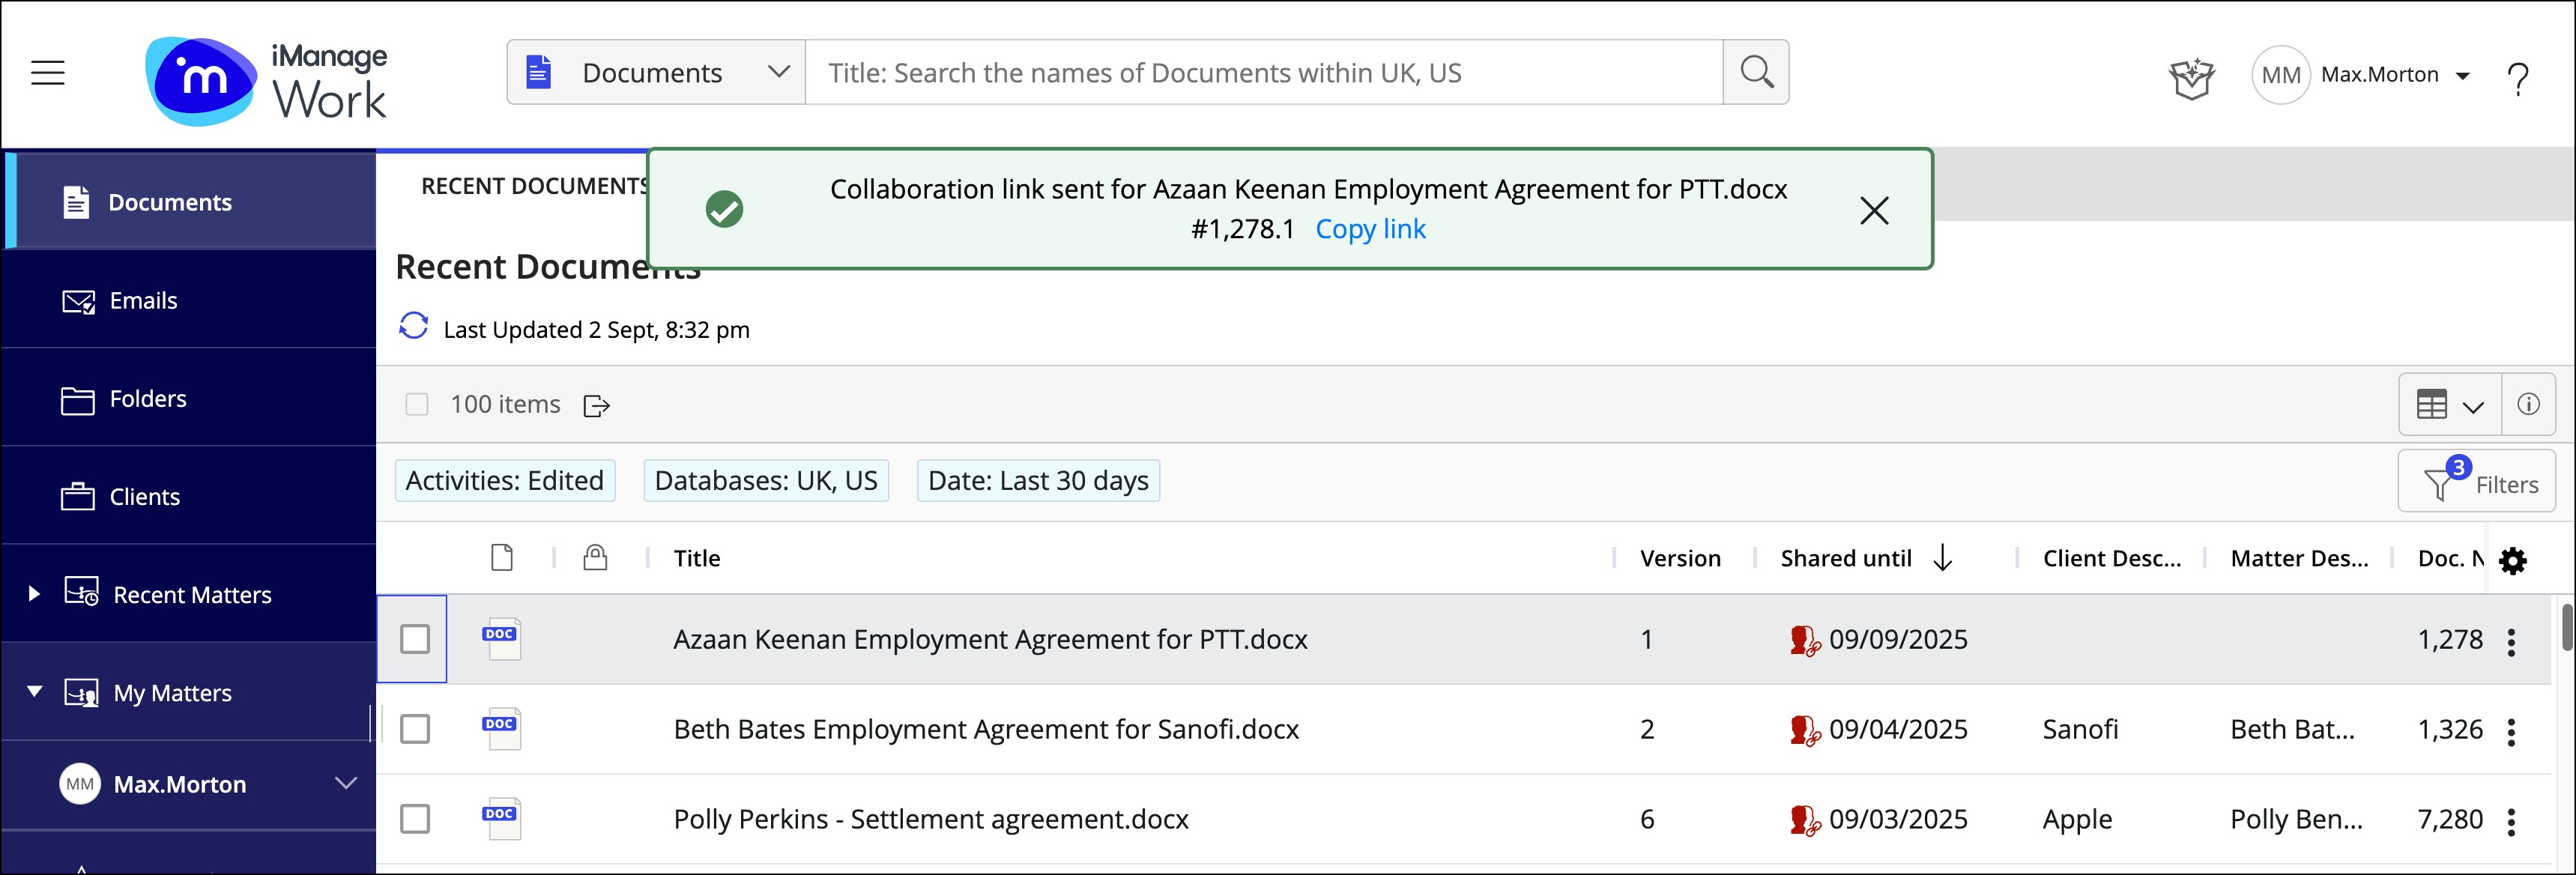Open Clients in the sidebar
The height and width of the screenshot is (875, 2576).
tap(144, 497)
